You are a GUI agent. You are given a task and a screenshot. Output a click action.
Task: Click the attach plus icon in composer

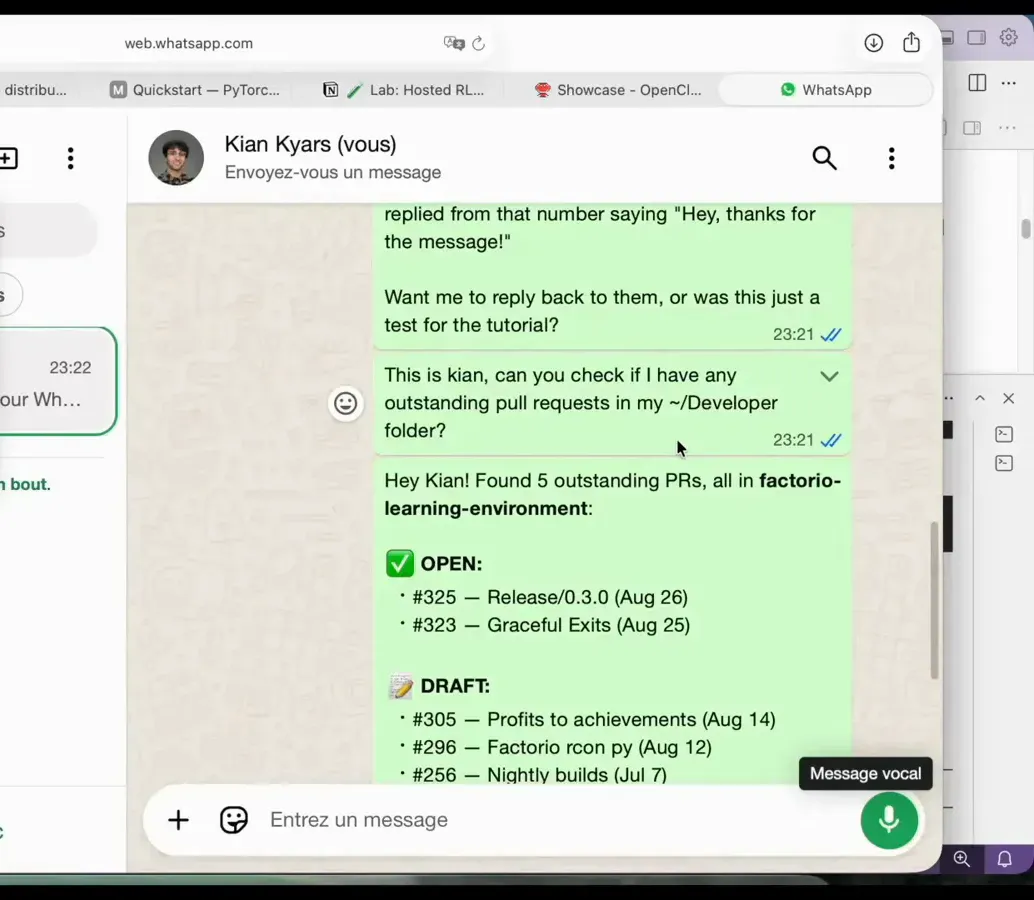click(x=178, y=820)
